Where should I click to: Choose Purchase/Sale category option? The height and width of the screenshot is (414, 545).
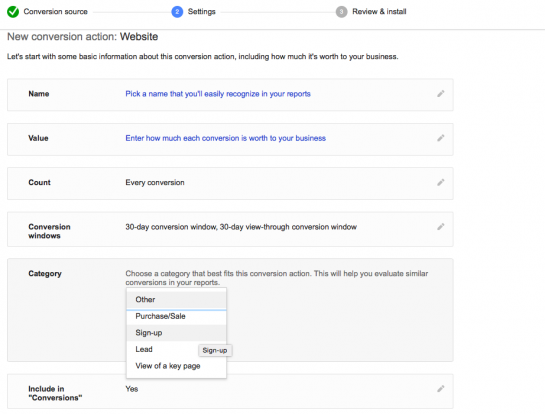(177, 316)
